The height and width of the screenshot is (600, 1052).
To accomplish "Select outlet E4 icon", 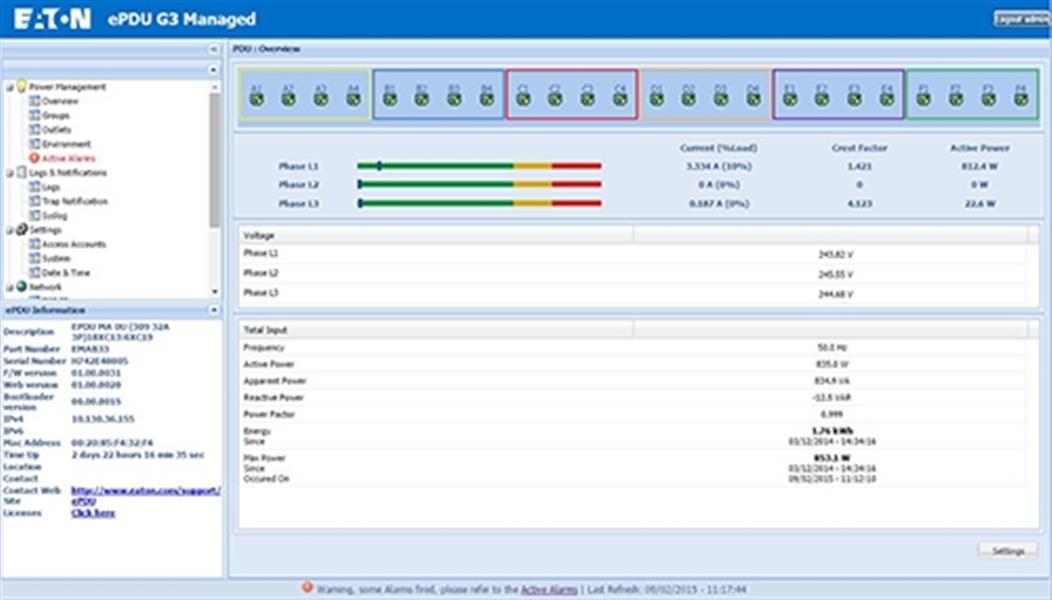I will [x=888, y=99].
